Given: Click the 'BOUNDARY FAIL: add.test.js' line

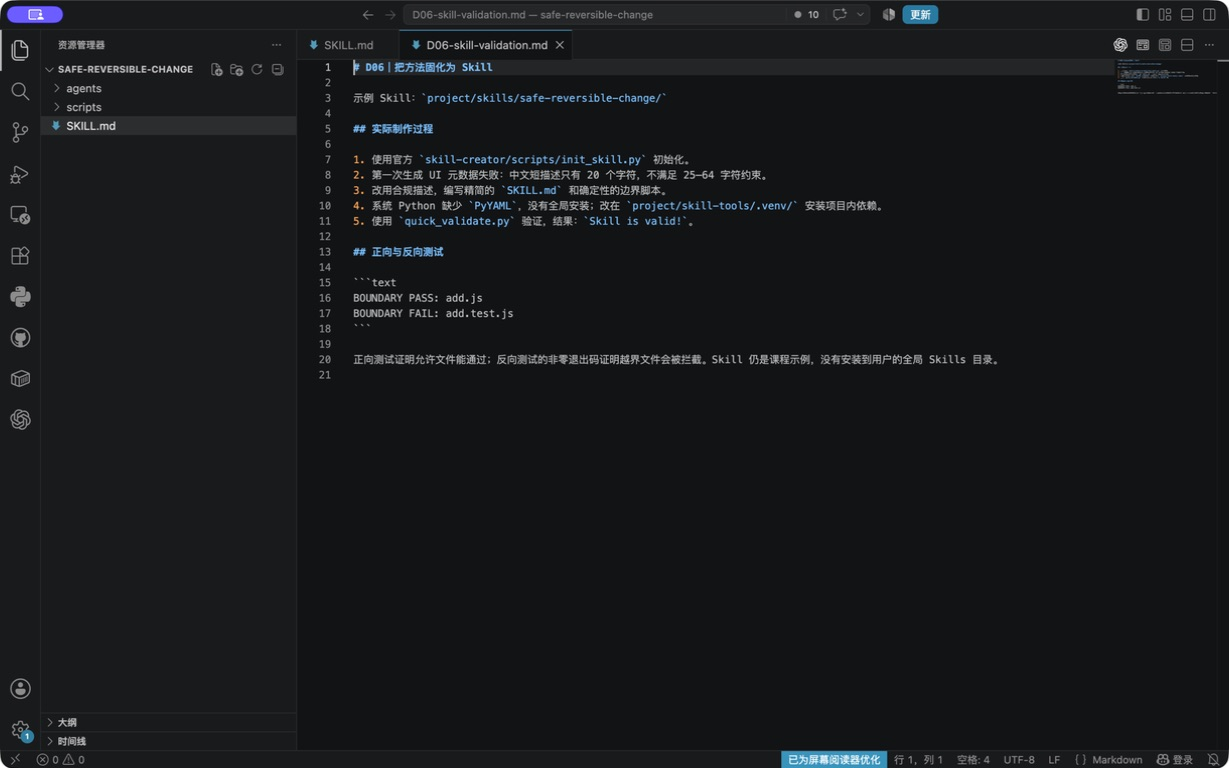Looking at the screenshot, I should 433,313.
